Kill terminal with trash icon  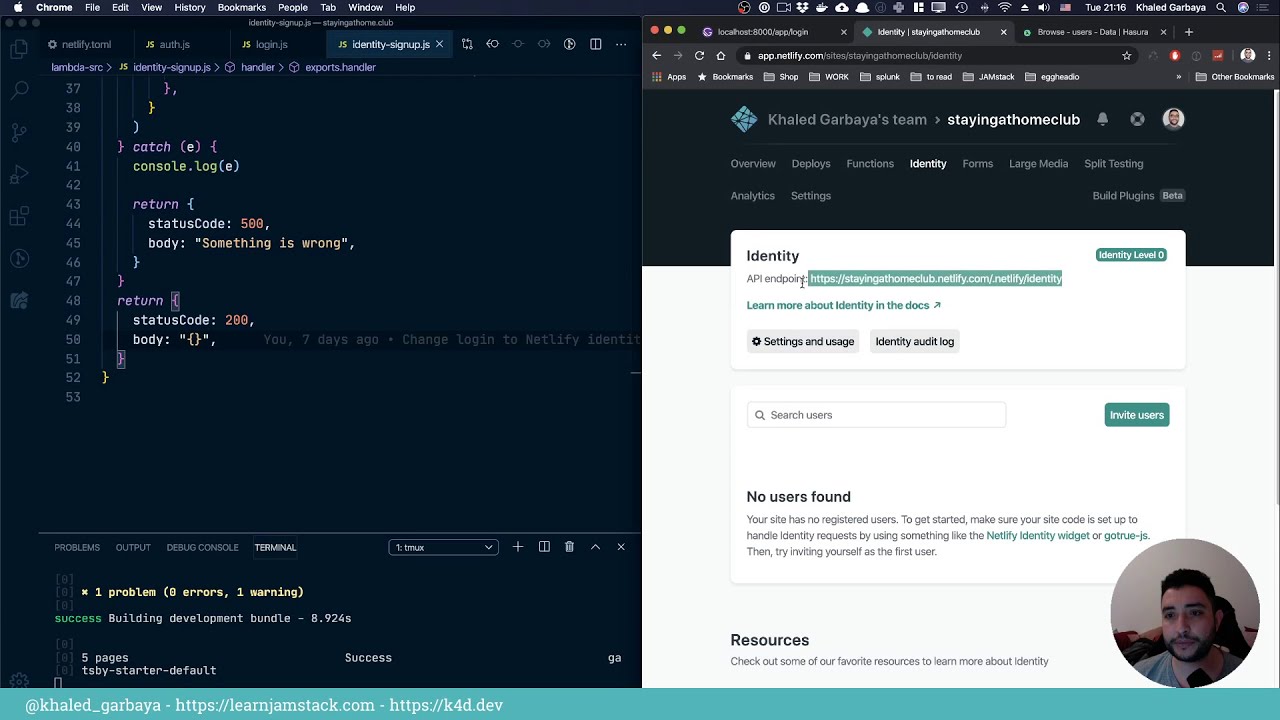pyautogui.click(x=569, y=547)
